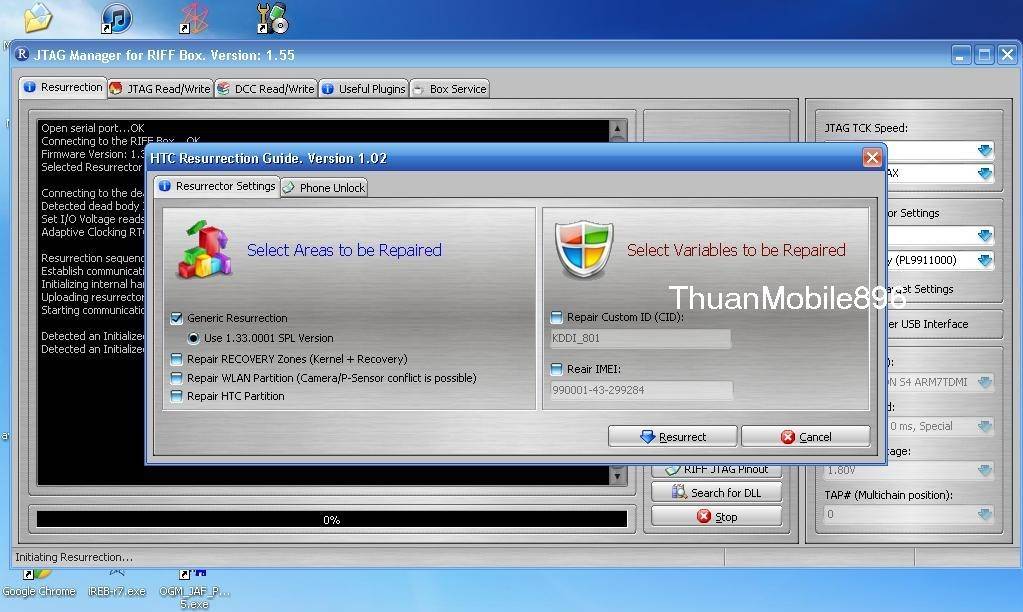Open the red star shortcut on desktop

click(x=194, y=18)
